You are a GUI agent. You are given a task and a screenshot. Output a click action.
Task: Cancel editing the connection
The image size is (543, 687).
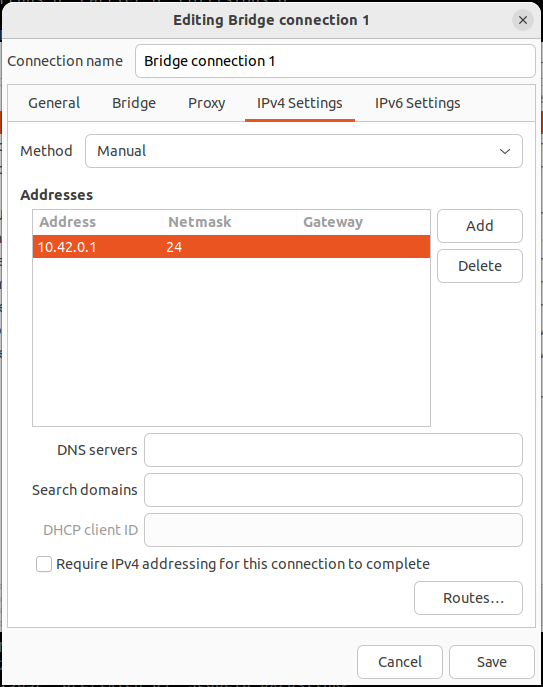[400, 662]
